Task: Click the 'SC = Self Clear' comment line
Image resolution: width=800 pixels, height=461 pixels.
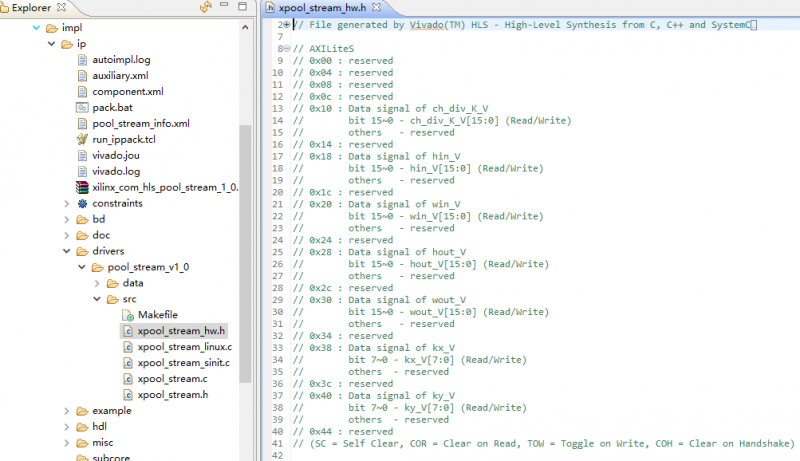Action: pyautogui.click(x=544, y=444)
